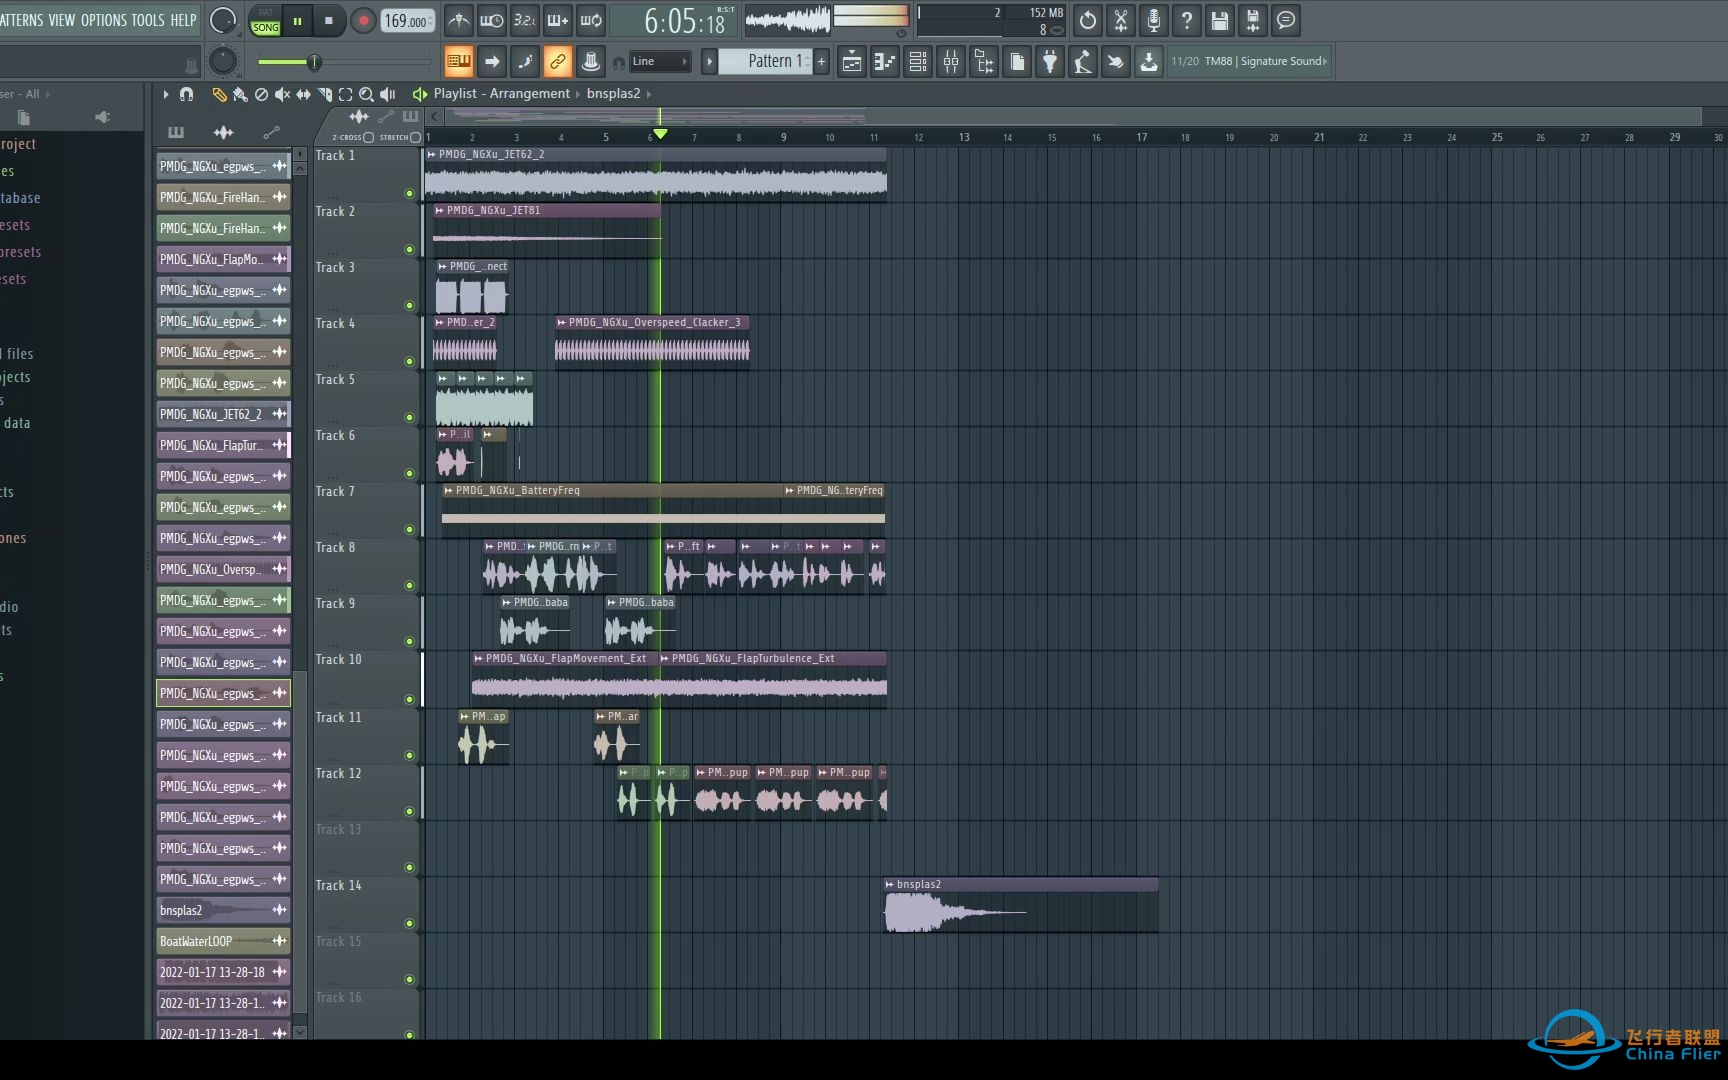The width and height of the screenshot is (1728, 1080).
Task: Click the 3.2.1 countdown icon
Action: click(524, 20)
